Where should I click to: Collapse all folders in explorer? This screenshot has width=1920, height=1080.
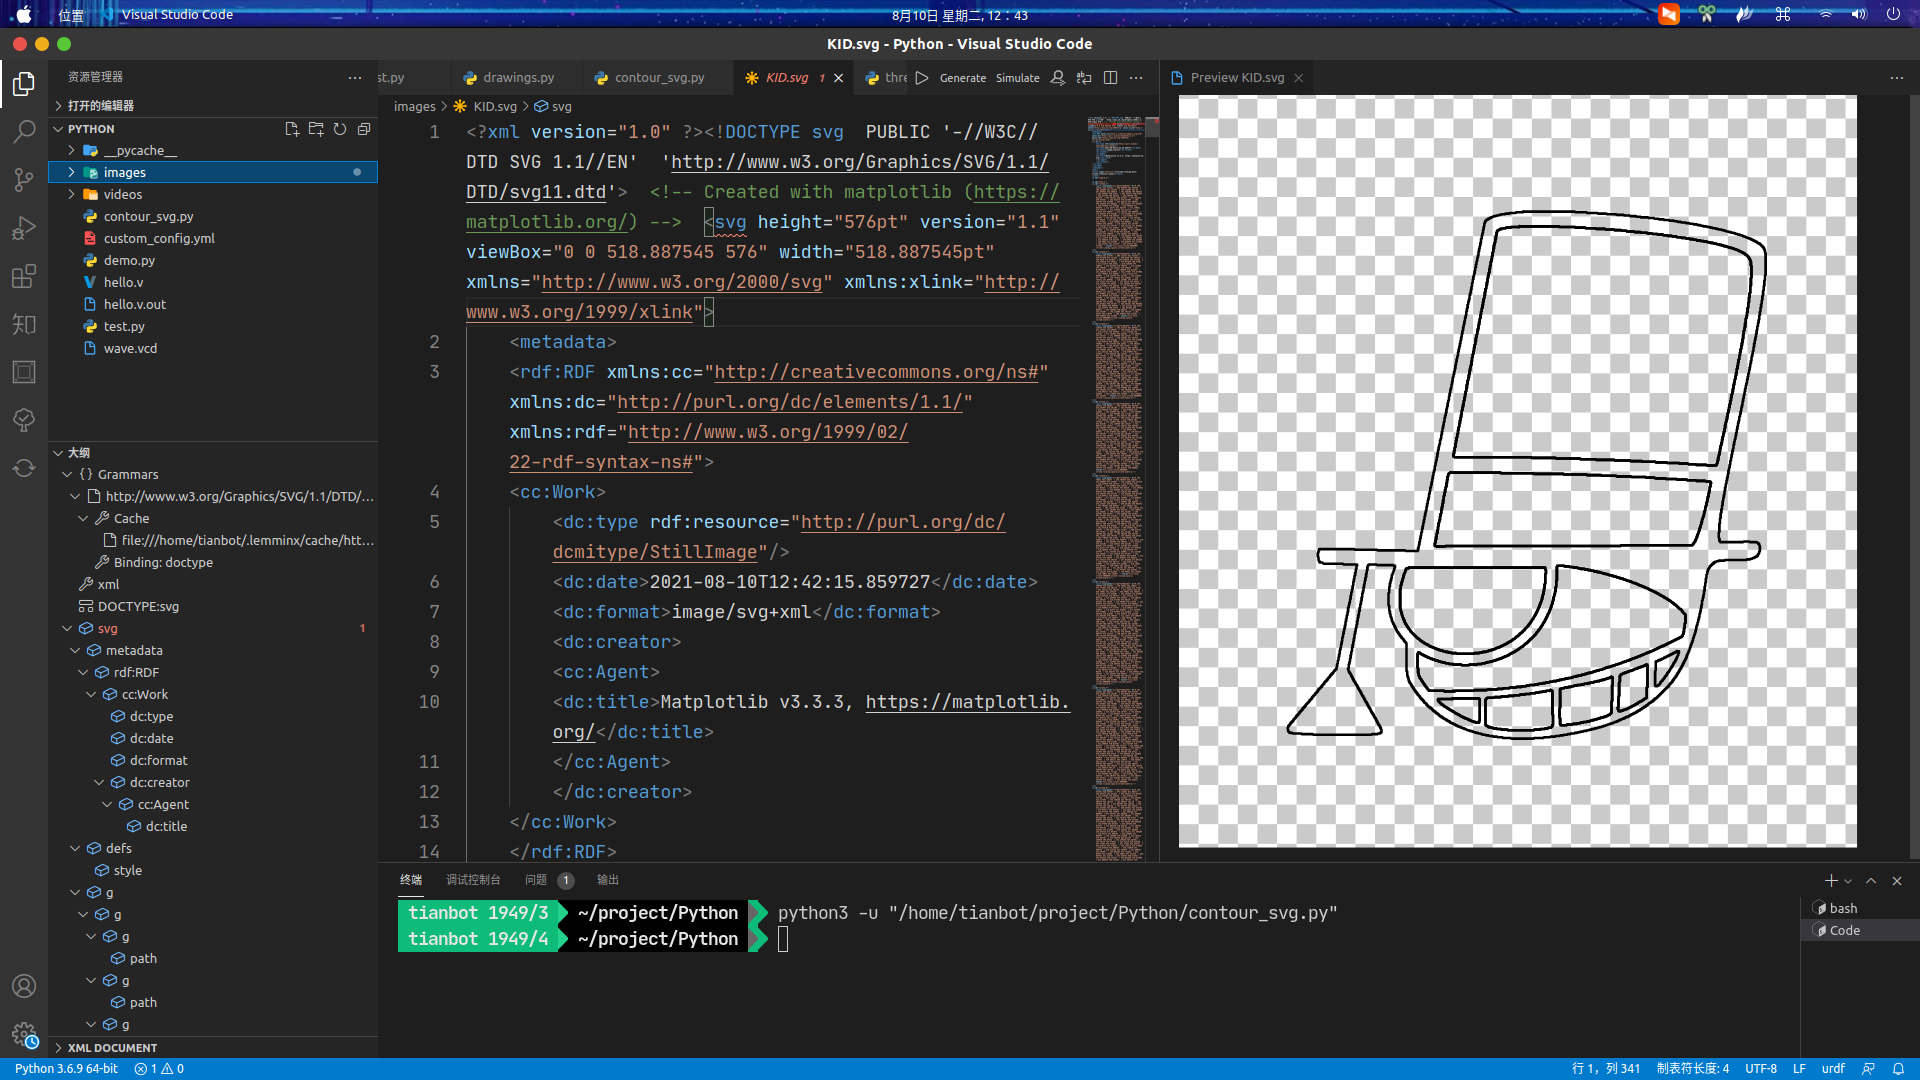pos(364,129)
